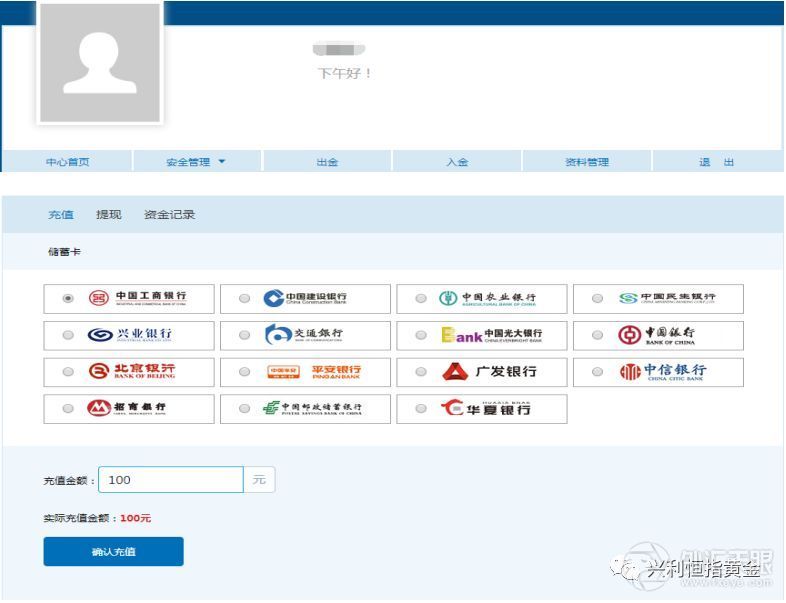Click the Bank of China logo
This screenshot has width=786, height=603.
click(657, 335)
